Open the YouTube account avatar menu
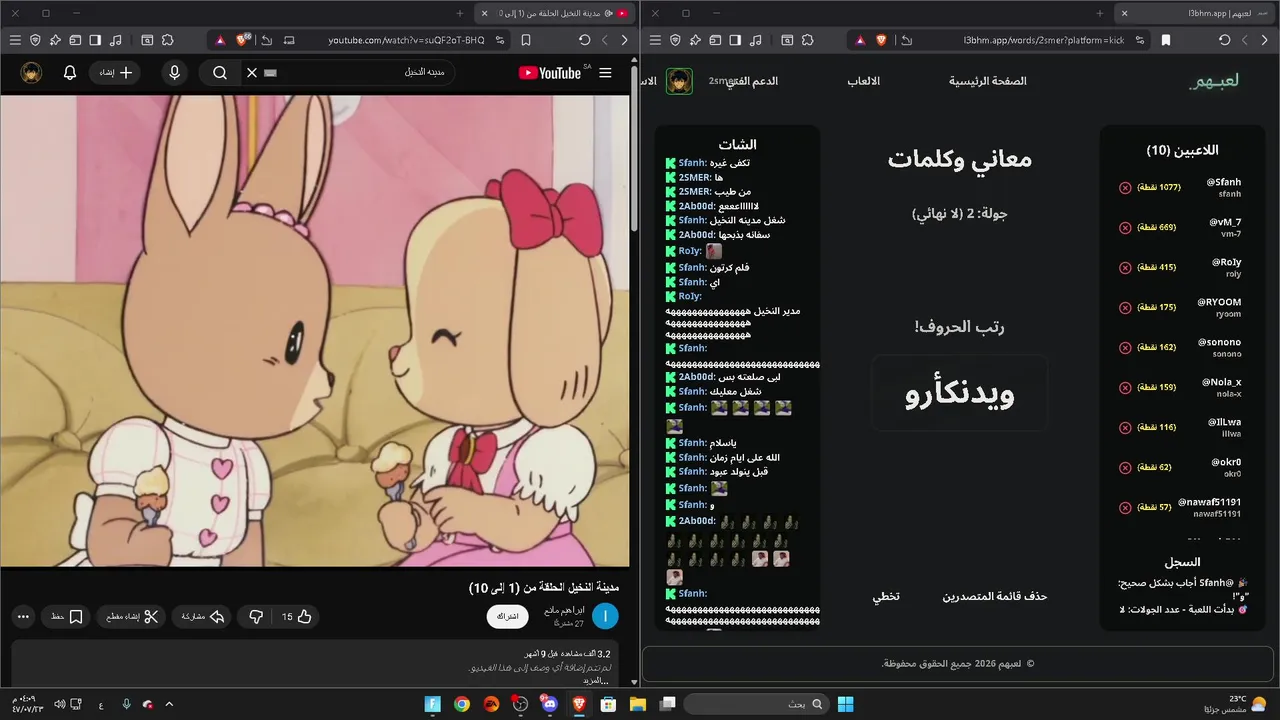This screenshot has height=720, width=1280. click(31, 73)
